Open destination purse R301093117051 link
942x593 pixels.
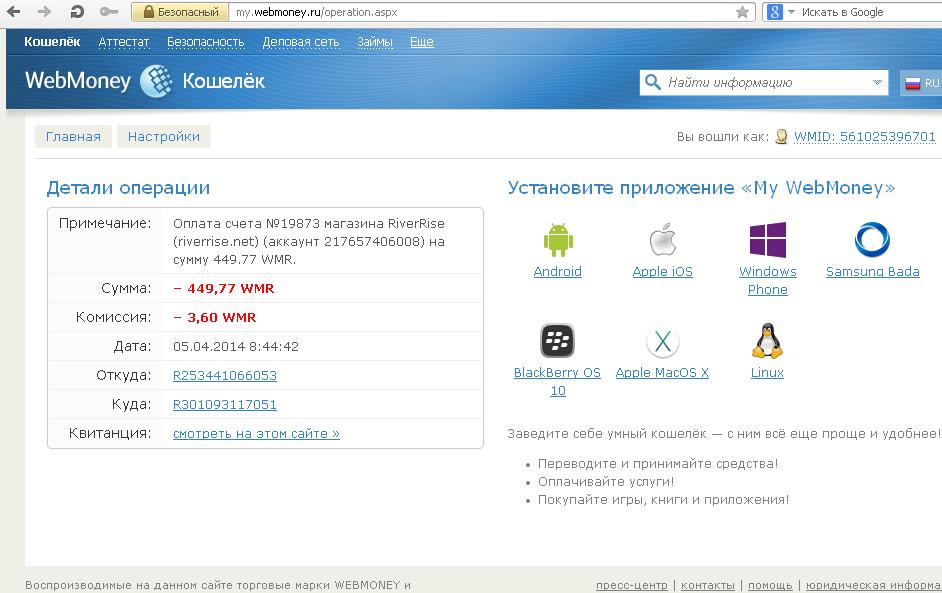click(225, 404)
